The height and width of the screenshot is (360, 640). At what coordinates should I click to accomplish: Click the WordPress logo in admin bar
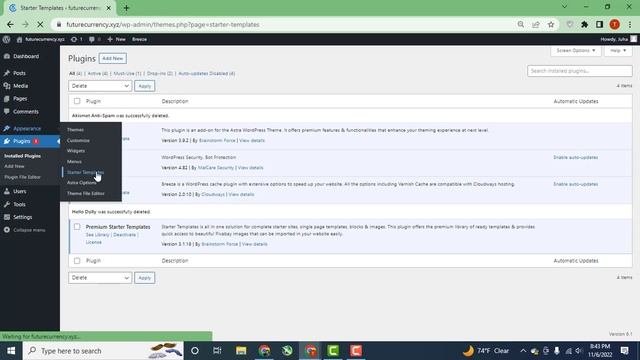[x=7, y=39]
